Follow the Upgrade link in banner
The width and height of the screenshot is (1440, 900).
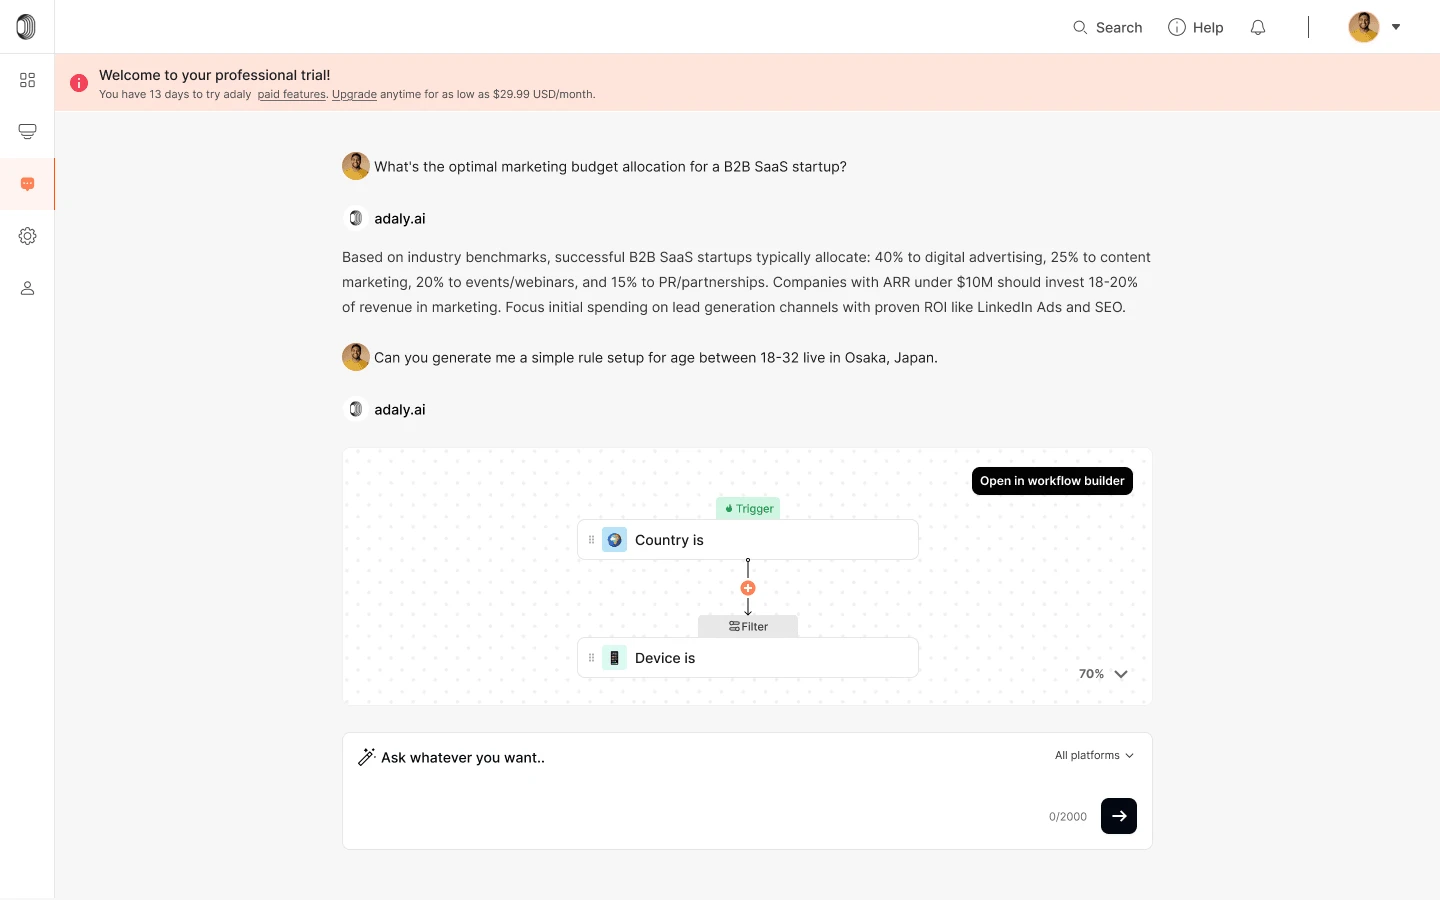coord(354,95)
